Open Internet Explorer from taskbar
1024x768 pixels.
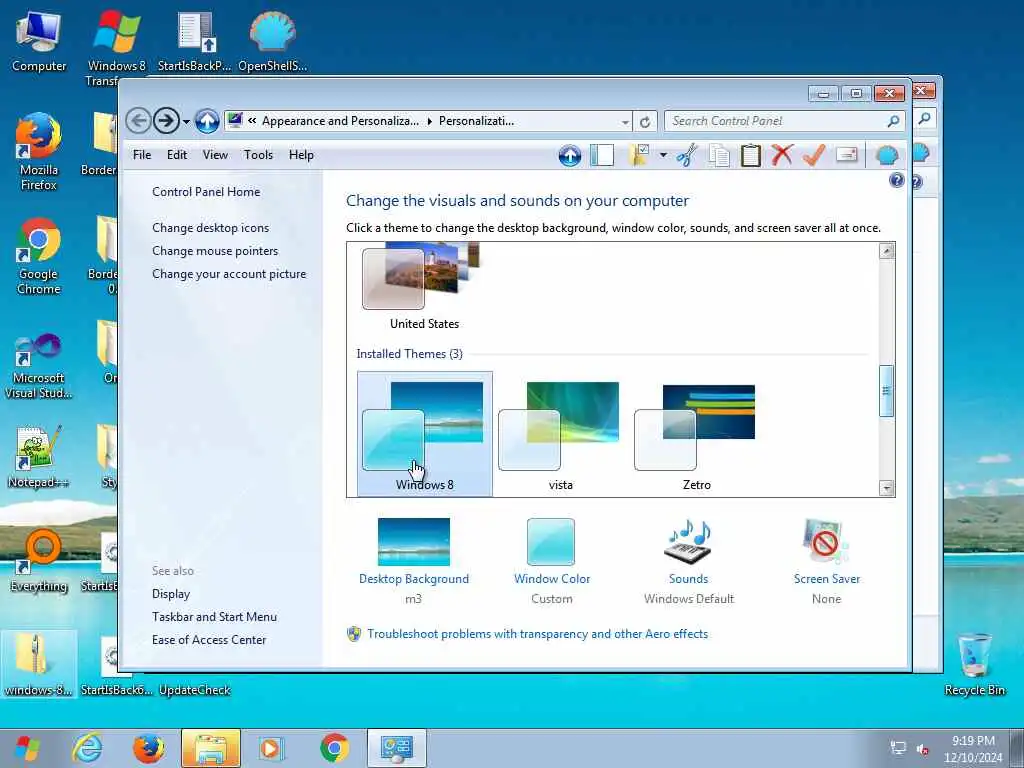click(x=88, y=748)
